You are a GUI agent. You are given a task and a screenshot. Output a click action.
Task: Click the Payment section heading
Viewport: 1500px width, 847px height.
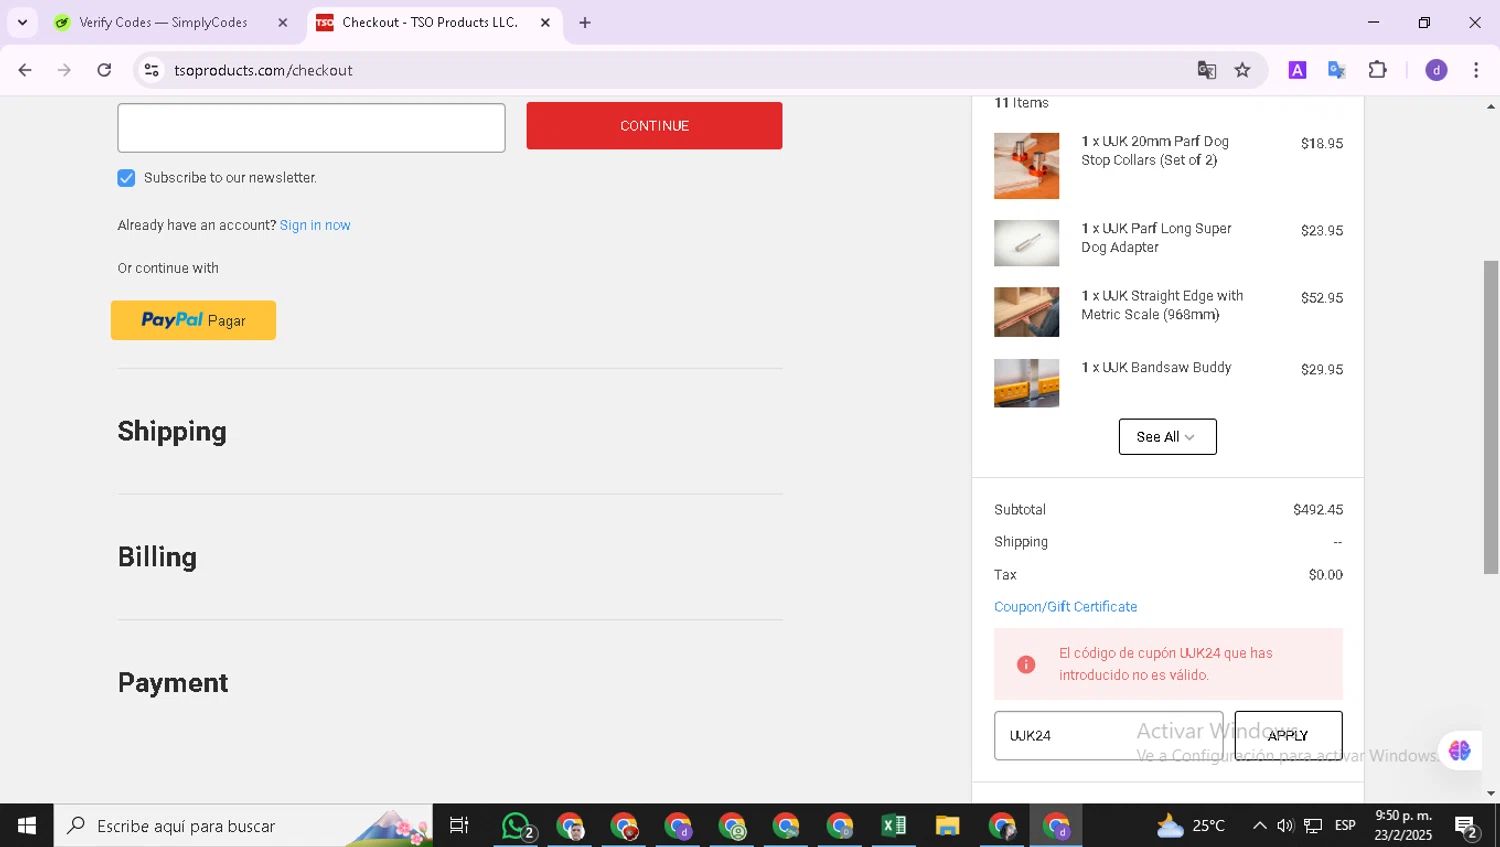coord(173,682)
